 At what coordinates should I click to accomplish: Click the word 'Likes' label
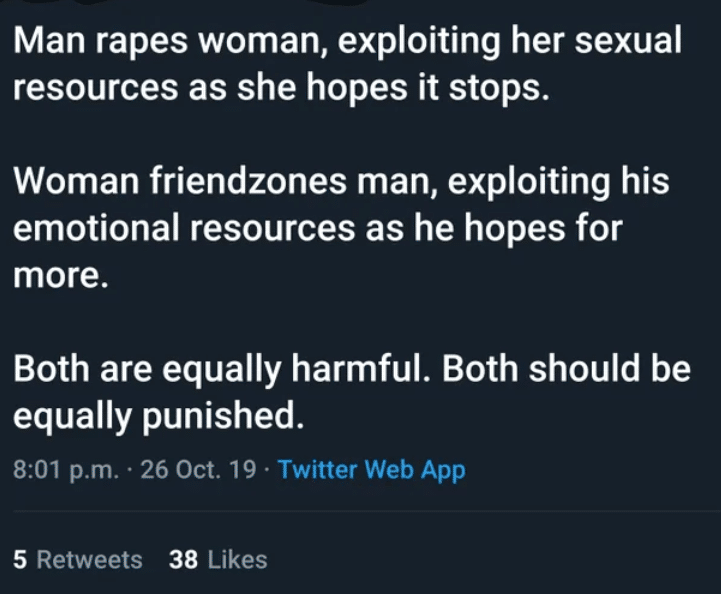237,560
